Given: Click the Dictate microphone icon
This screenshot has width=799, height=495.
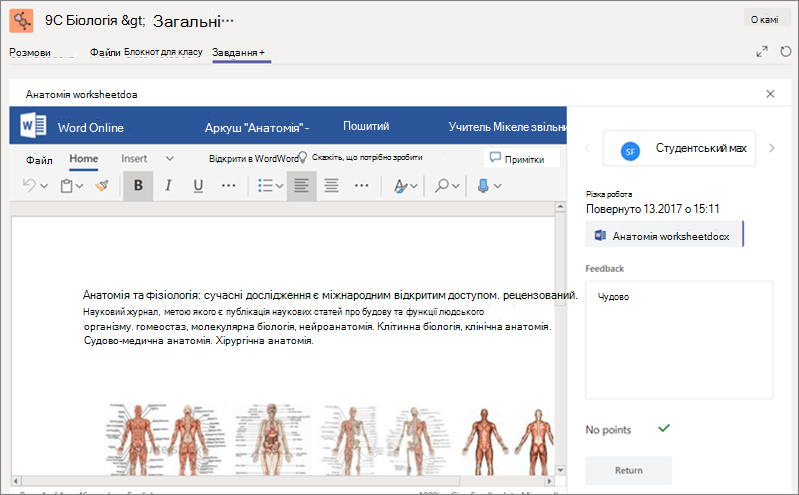Looking at the screenshot, I should 483,186.
